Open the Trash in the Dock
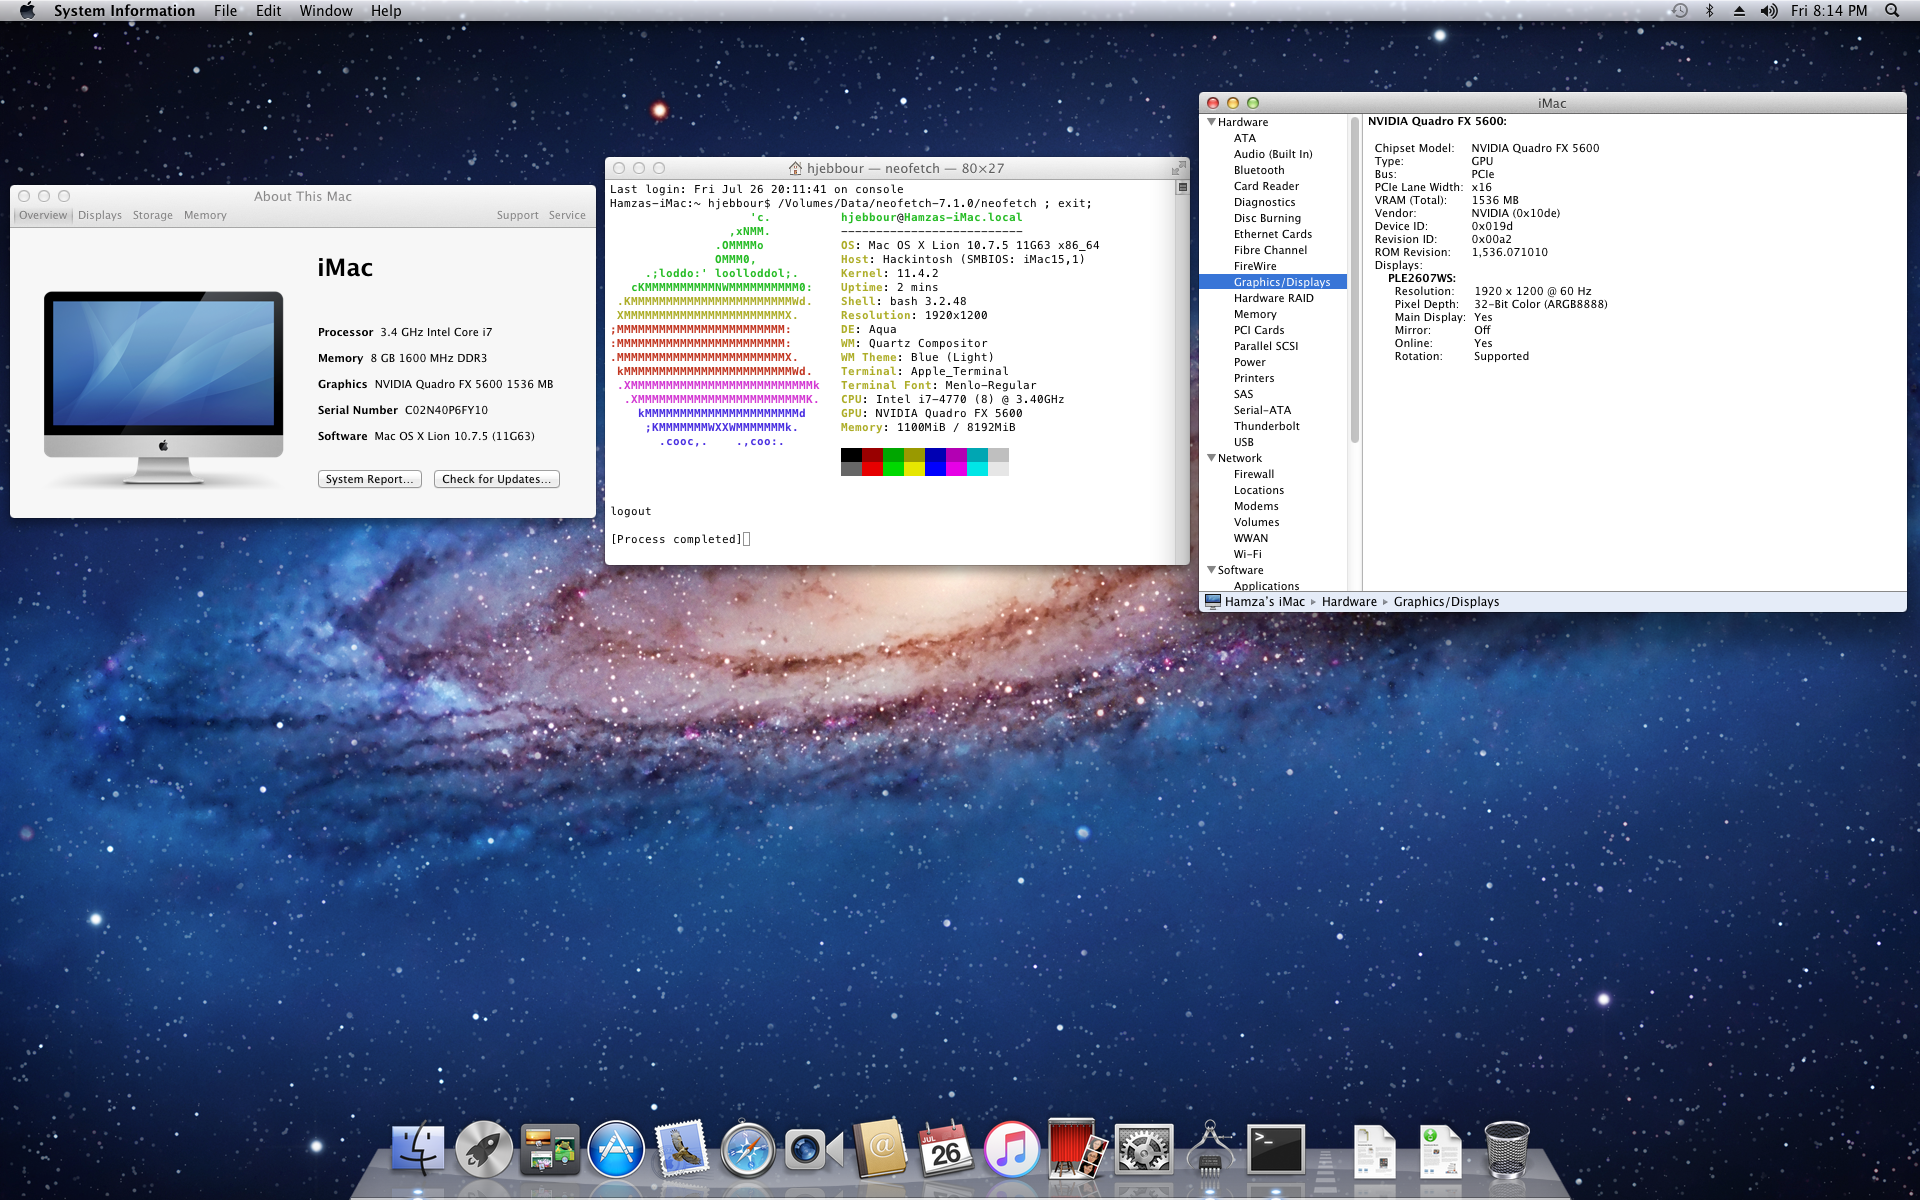Image resolution: width=1920 pixels, height=1200 pixels. 1506,1150
